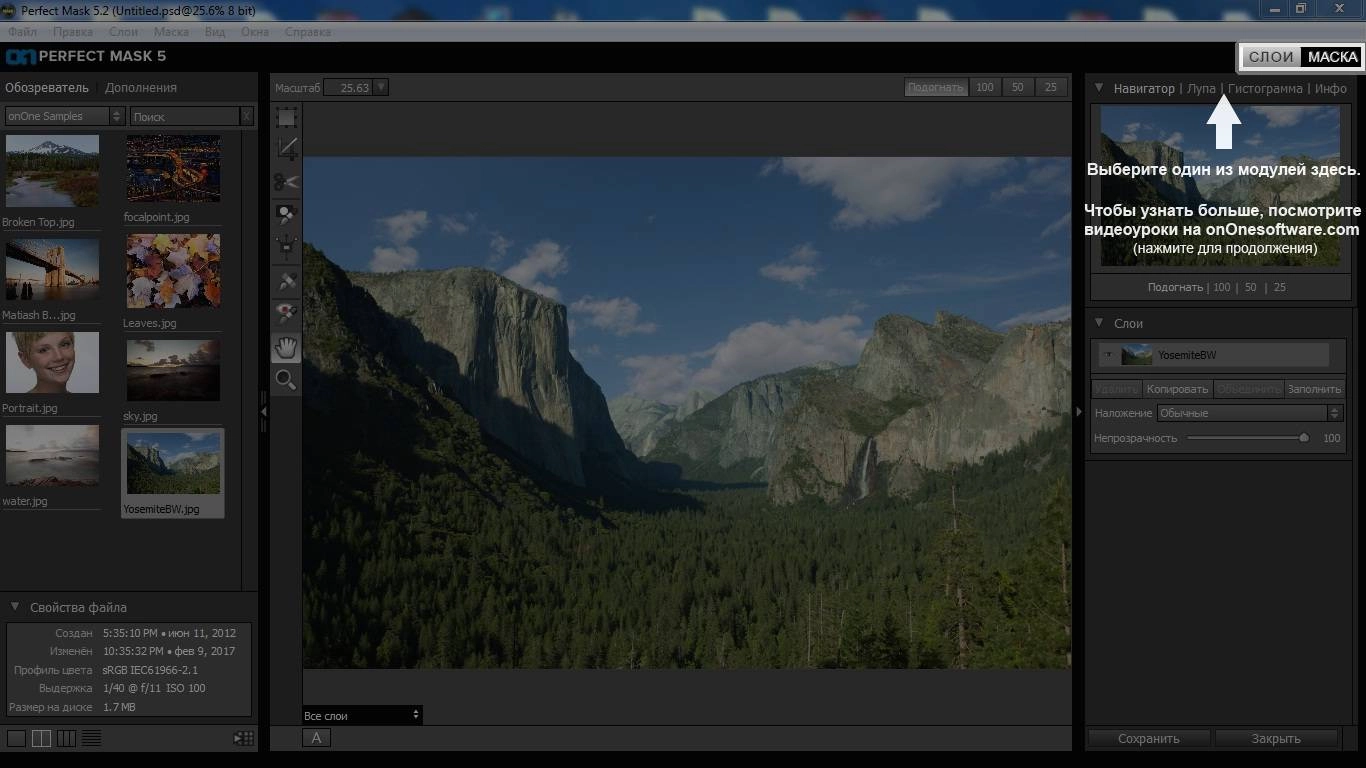This screenshot has height=768, width=1366.
Task: Click Подогнать under the navigator preview
Action: click(x=1175, y=287)
